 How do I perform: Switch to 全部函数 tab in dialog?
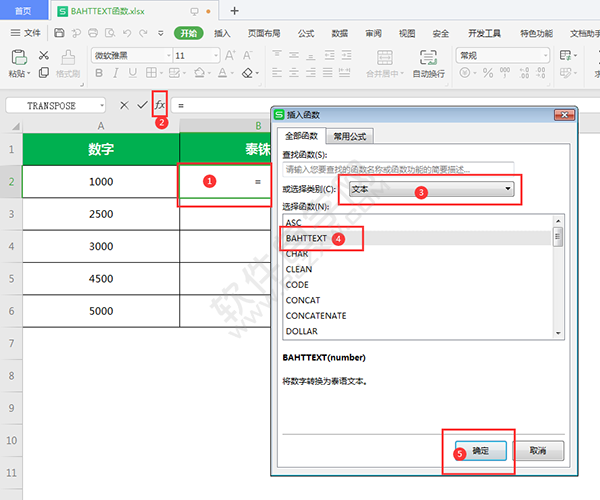[301, 136]
